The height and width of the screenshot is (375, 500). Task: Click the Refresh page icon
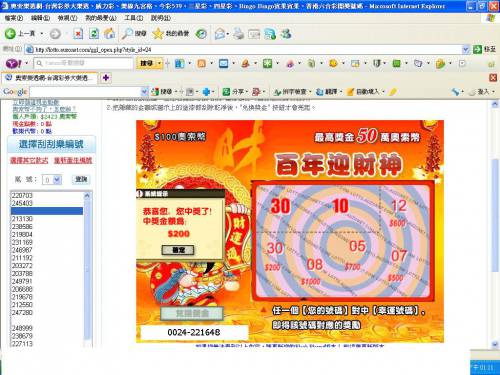click(94, 34)
